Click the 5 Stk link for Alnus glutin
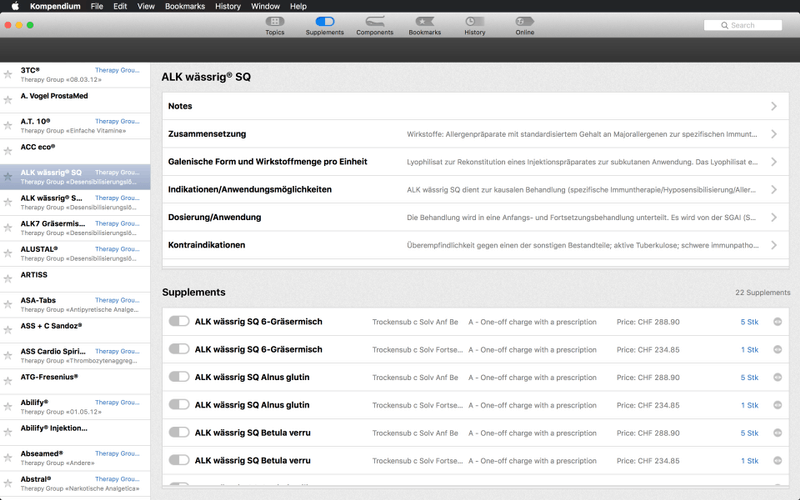Screen dimensions: 800x500 (749, 378)
